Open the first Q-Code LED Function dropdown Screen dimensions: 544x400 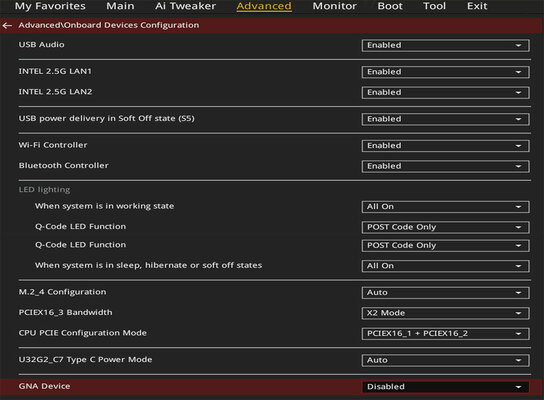tap(445, 227)
